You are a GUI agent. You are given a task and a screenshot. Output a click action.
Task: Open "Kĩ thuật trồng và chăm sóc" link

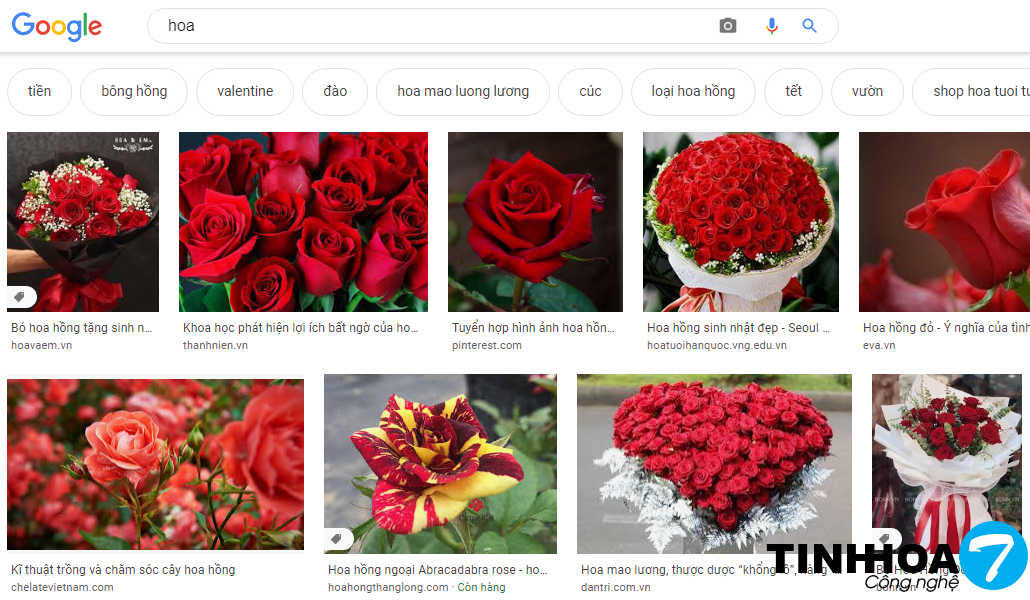tap(123, 570)
